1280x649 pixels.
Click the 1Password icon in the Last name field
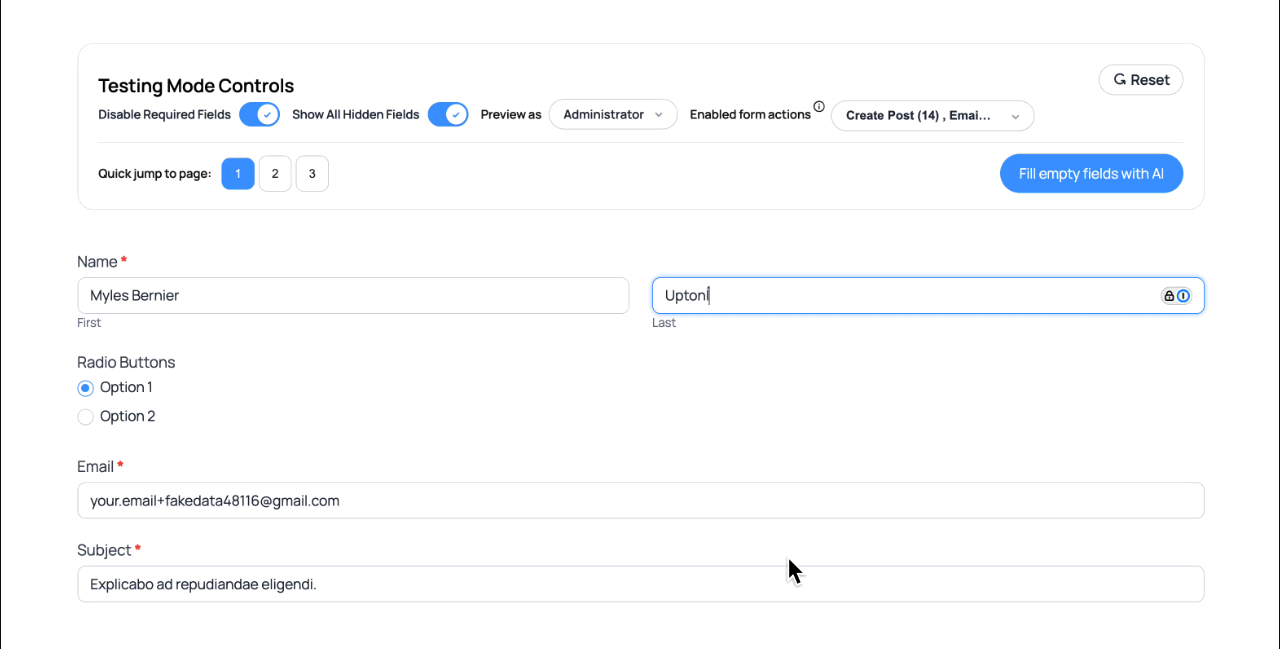pos(1183,295)
